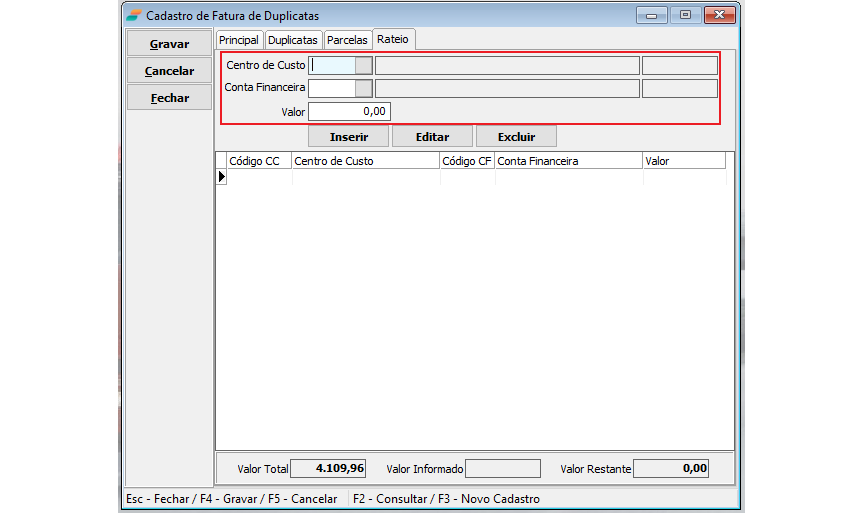This screenshot has height=513, width=862.
Task: Sort by Centro de Custo column header
Action: pyautogui.click(x=365, y=160)
